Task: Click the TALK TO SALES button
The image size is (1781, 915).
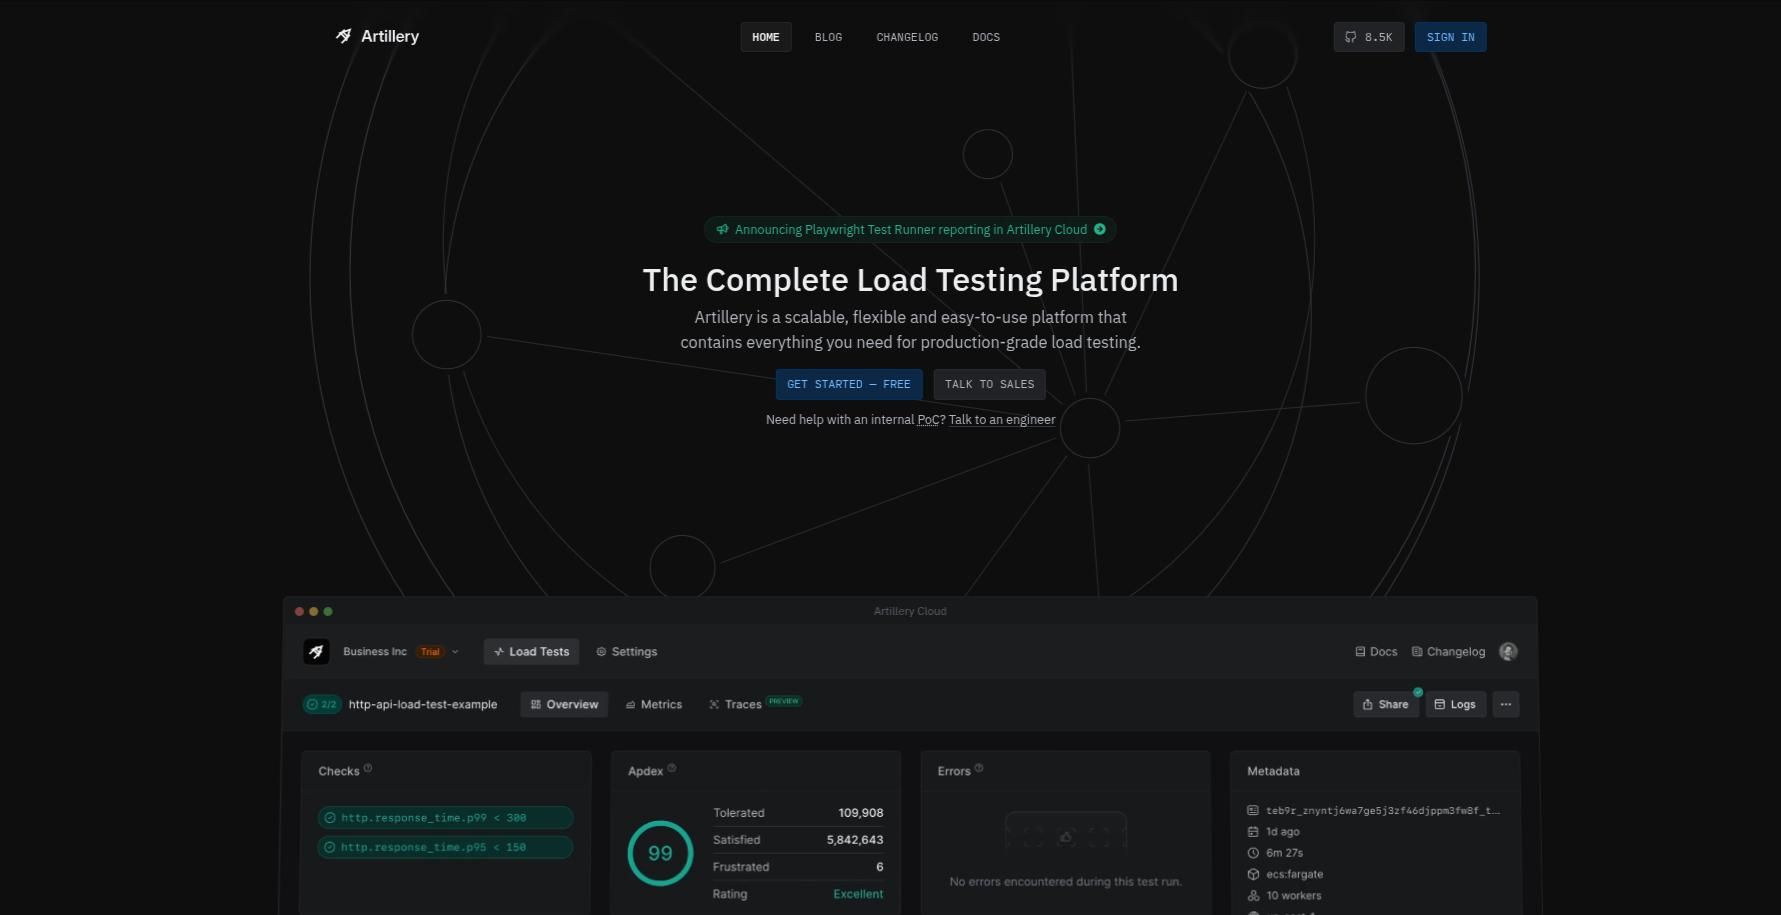Action: pyautogui.click(x=990, y=384)
